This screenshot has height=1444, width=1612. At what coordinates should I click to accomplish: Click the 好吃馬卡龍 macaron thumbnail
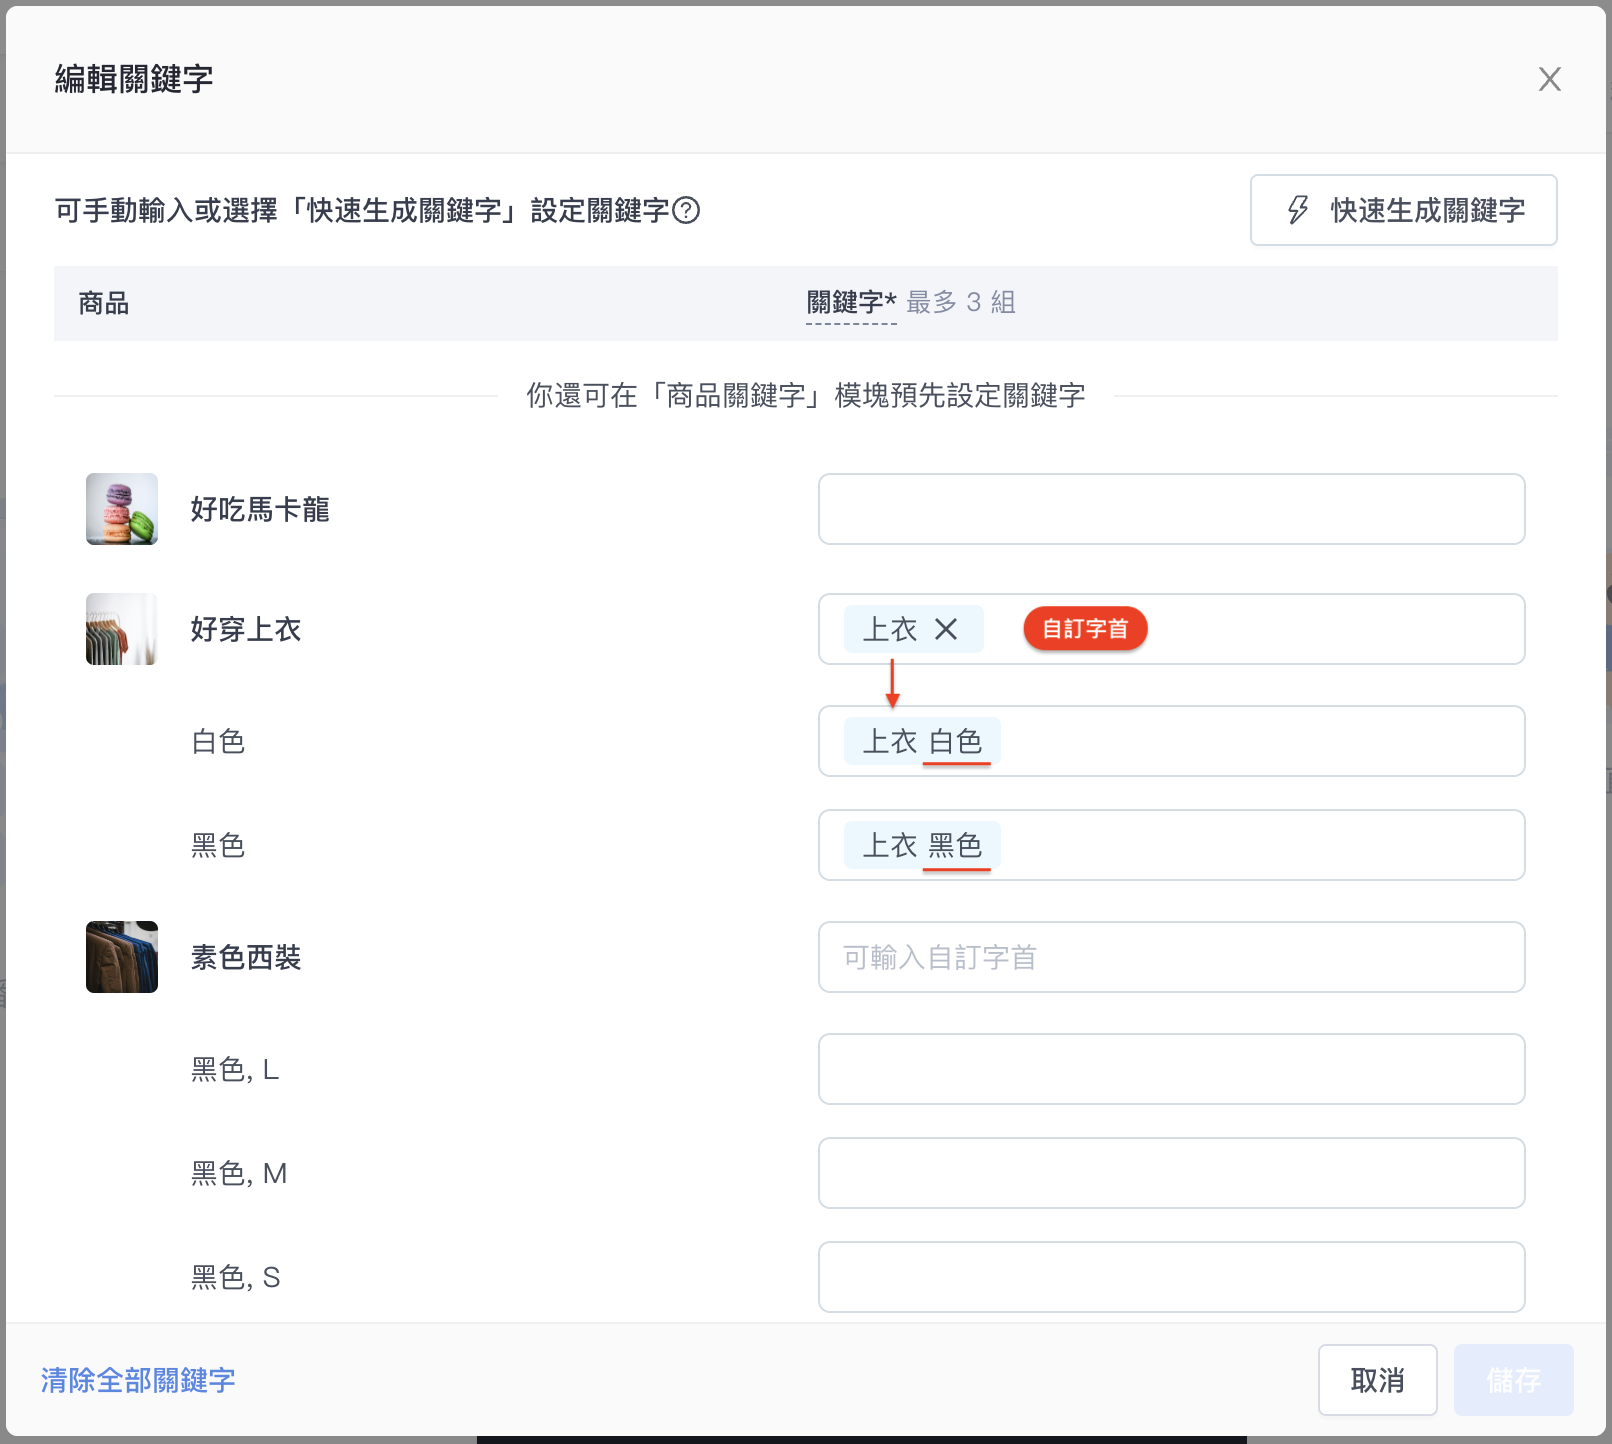pyautogui.click(x=122, y=509)
